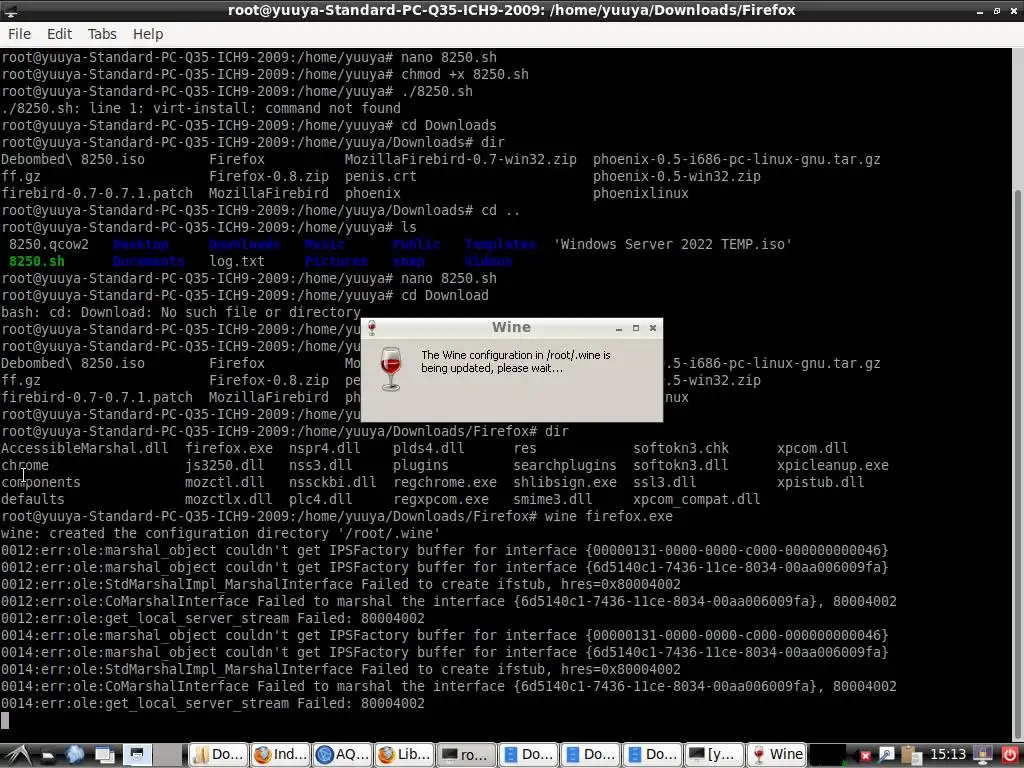Click the Wine dialog title bar icon
1024x768 pixels.
[x=372, y=328]
